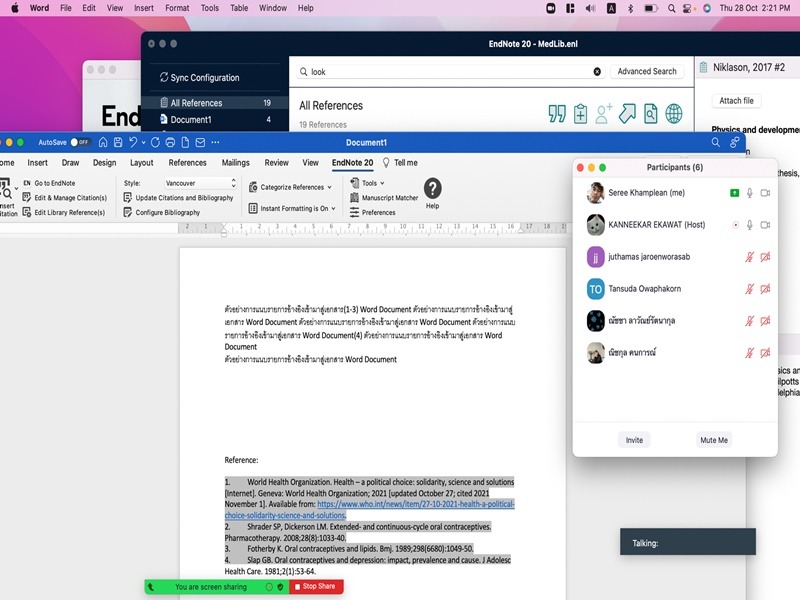The image size is (800, 600).
Task: Toggle Seree Khamplean's video camera icon
Action: pyautogui.click(x=766, y=192)
